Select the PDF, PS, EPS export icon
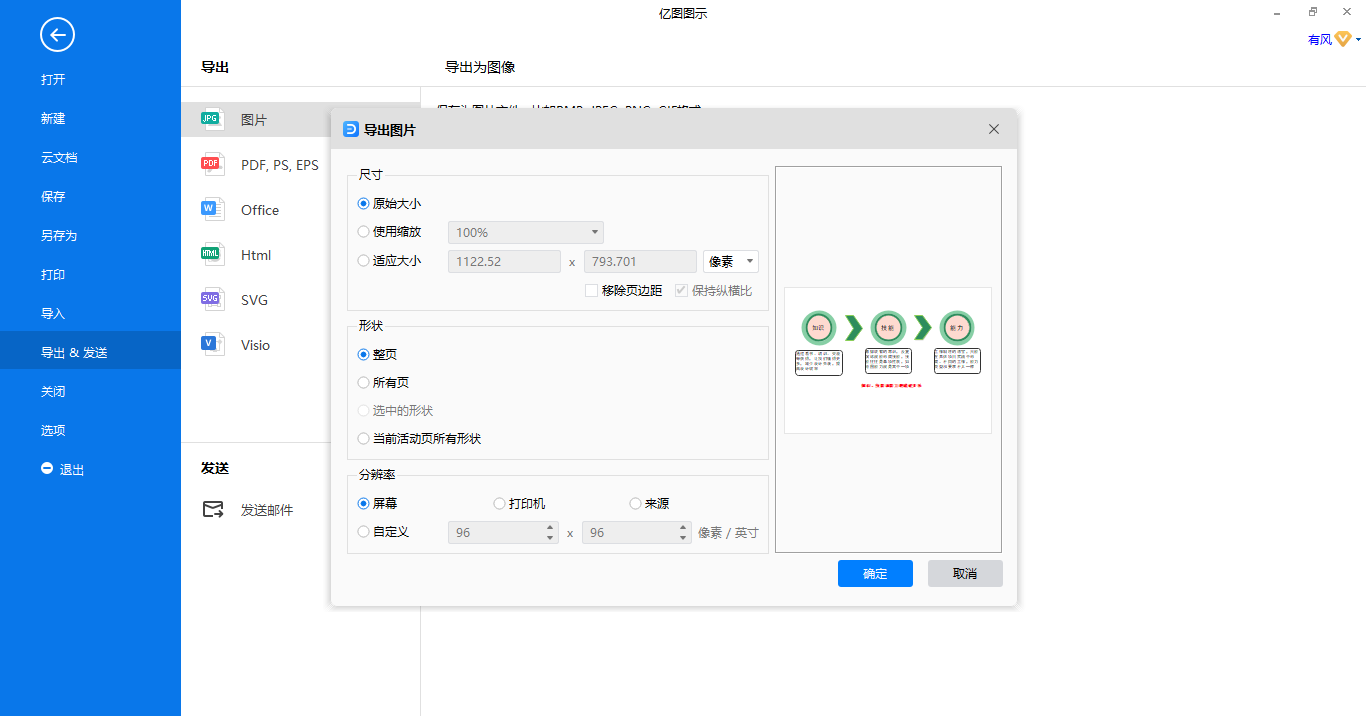 point(211,164)
